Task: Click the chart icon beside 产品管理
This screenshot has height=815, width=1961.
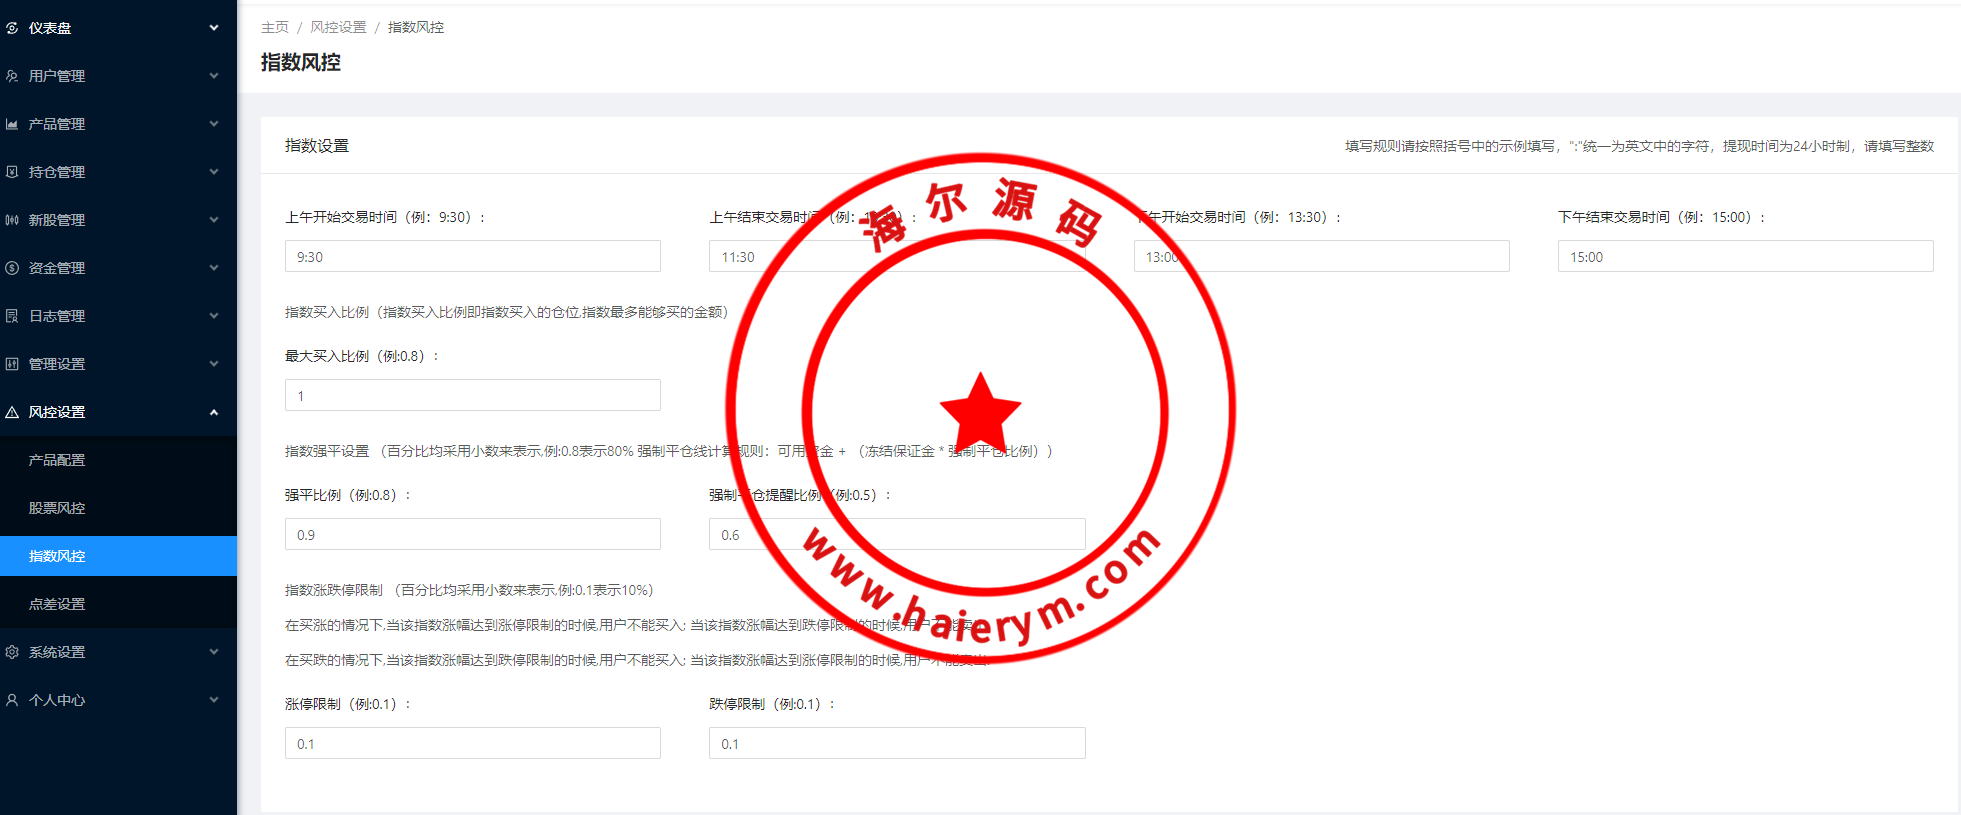Action: (x=12, y=124)
